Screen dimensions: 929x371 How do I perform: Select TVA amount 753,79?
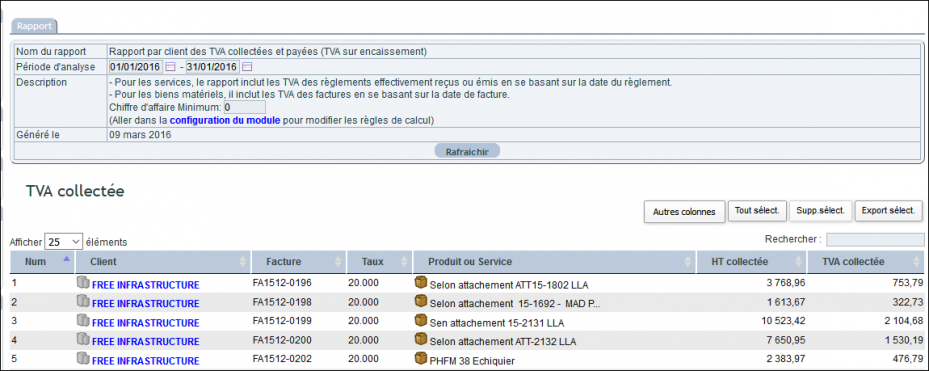pos(907,284)
